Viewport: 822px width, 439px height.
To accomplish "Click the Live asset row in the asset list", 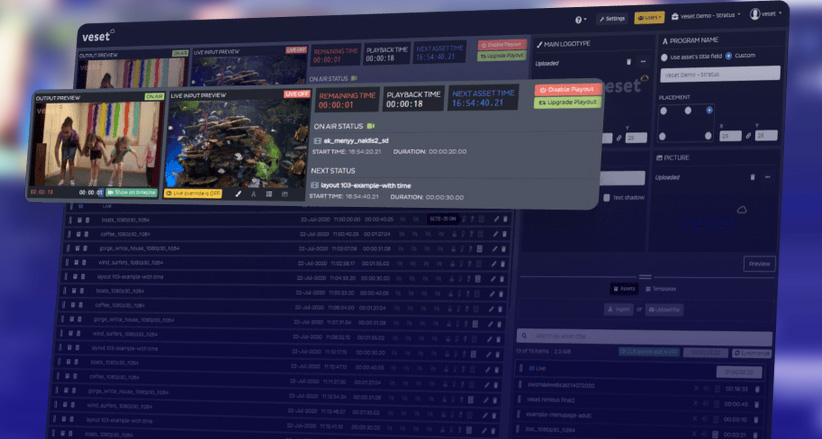I will pos(639,370).
